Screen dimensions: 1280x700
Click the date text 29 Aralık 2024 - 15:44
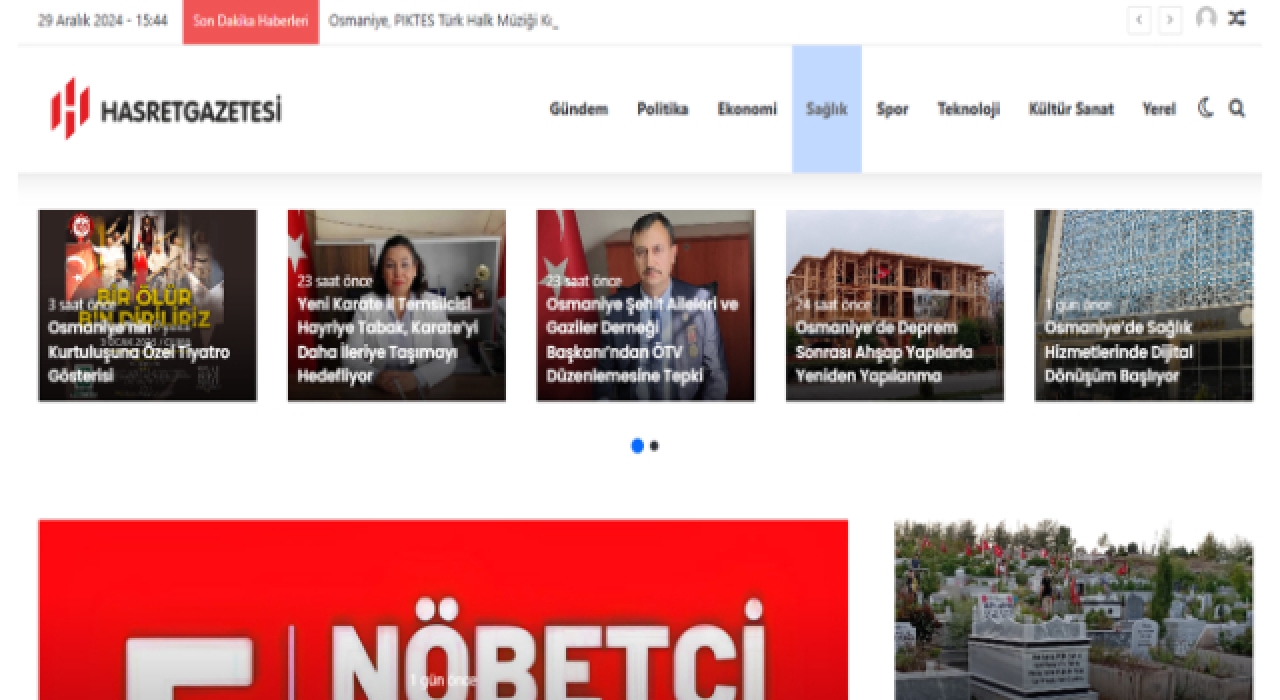click(x=103, y=21)
